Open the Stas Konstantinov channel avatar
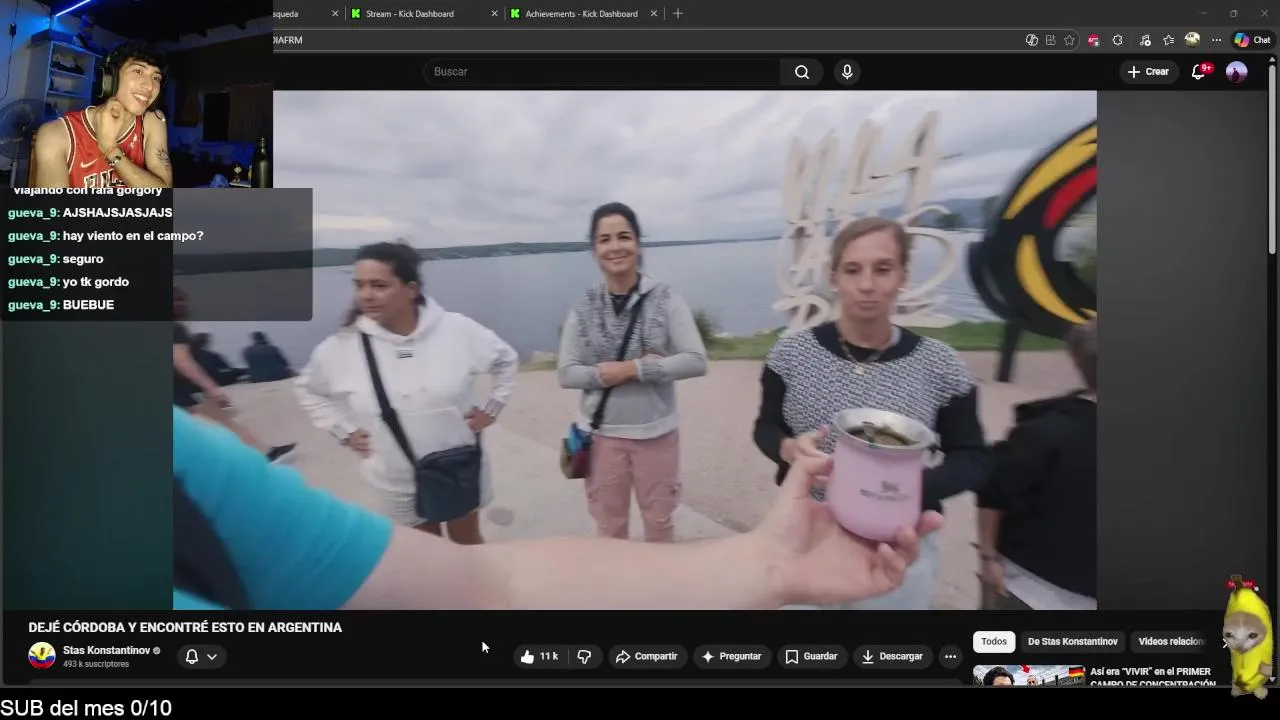This screenshot has height=720, width=1280. pos(42,656)
